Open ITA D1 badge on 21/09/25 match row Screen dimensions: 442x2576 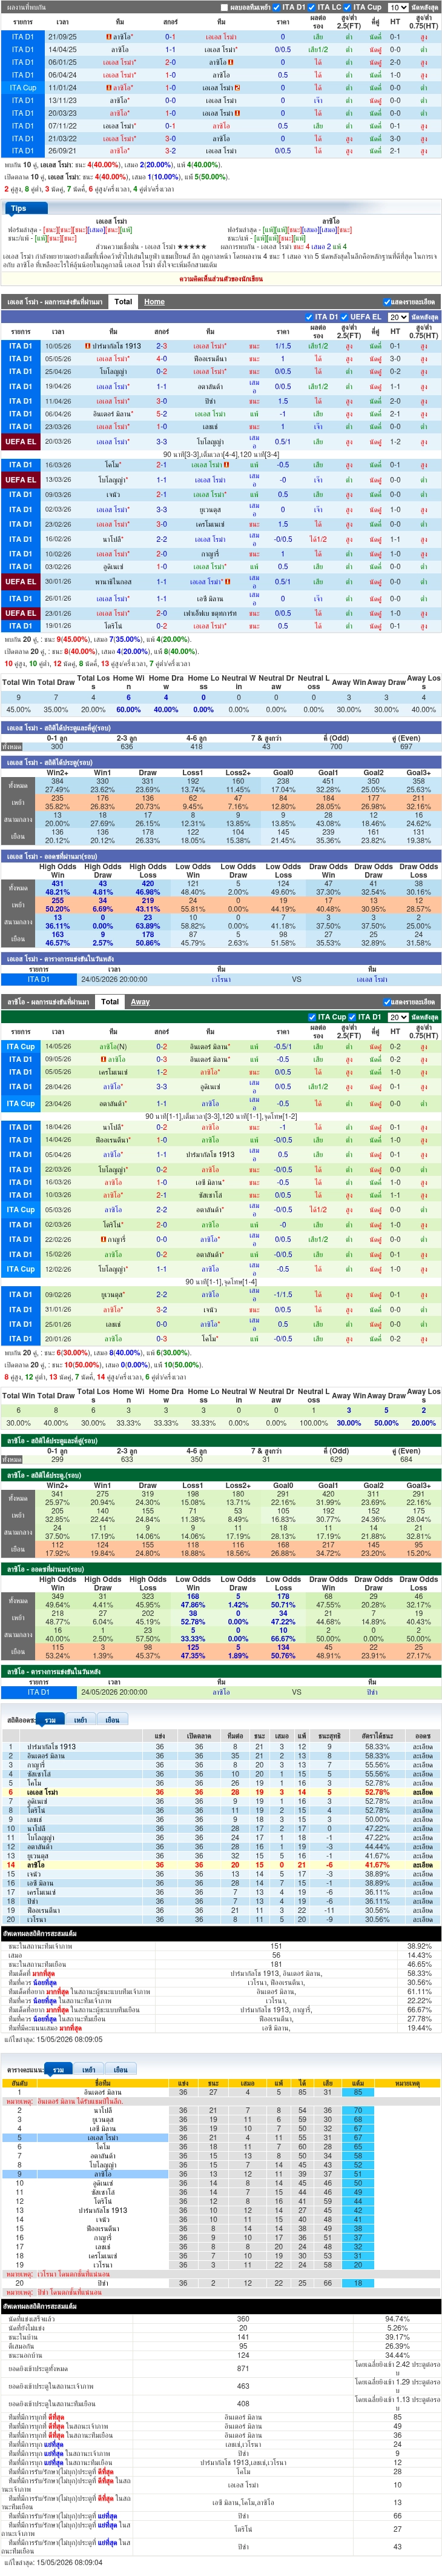22,36
